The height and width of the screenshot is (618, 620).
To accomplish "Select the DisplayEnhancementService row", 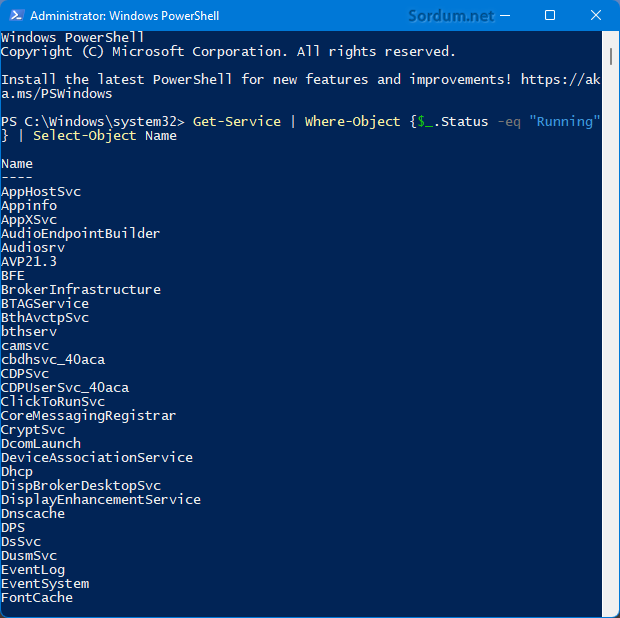I will (101, 500).
